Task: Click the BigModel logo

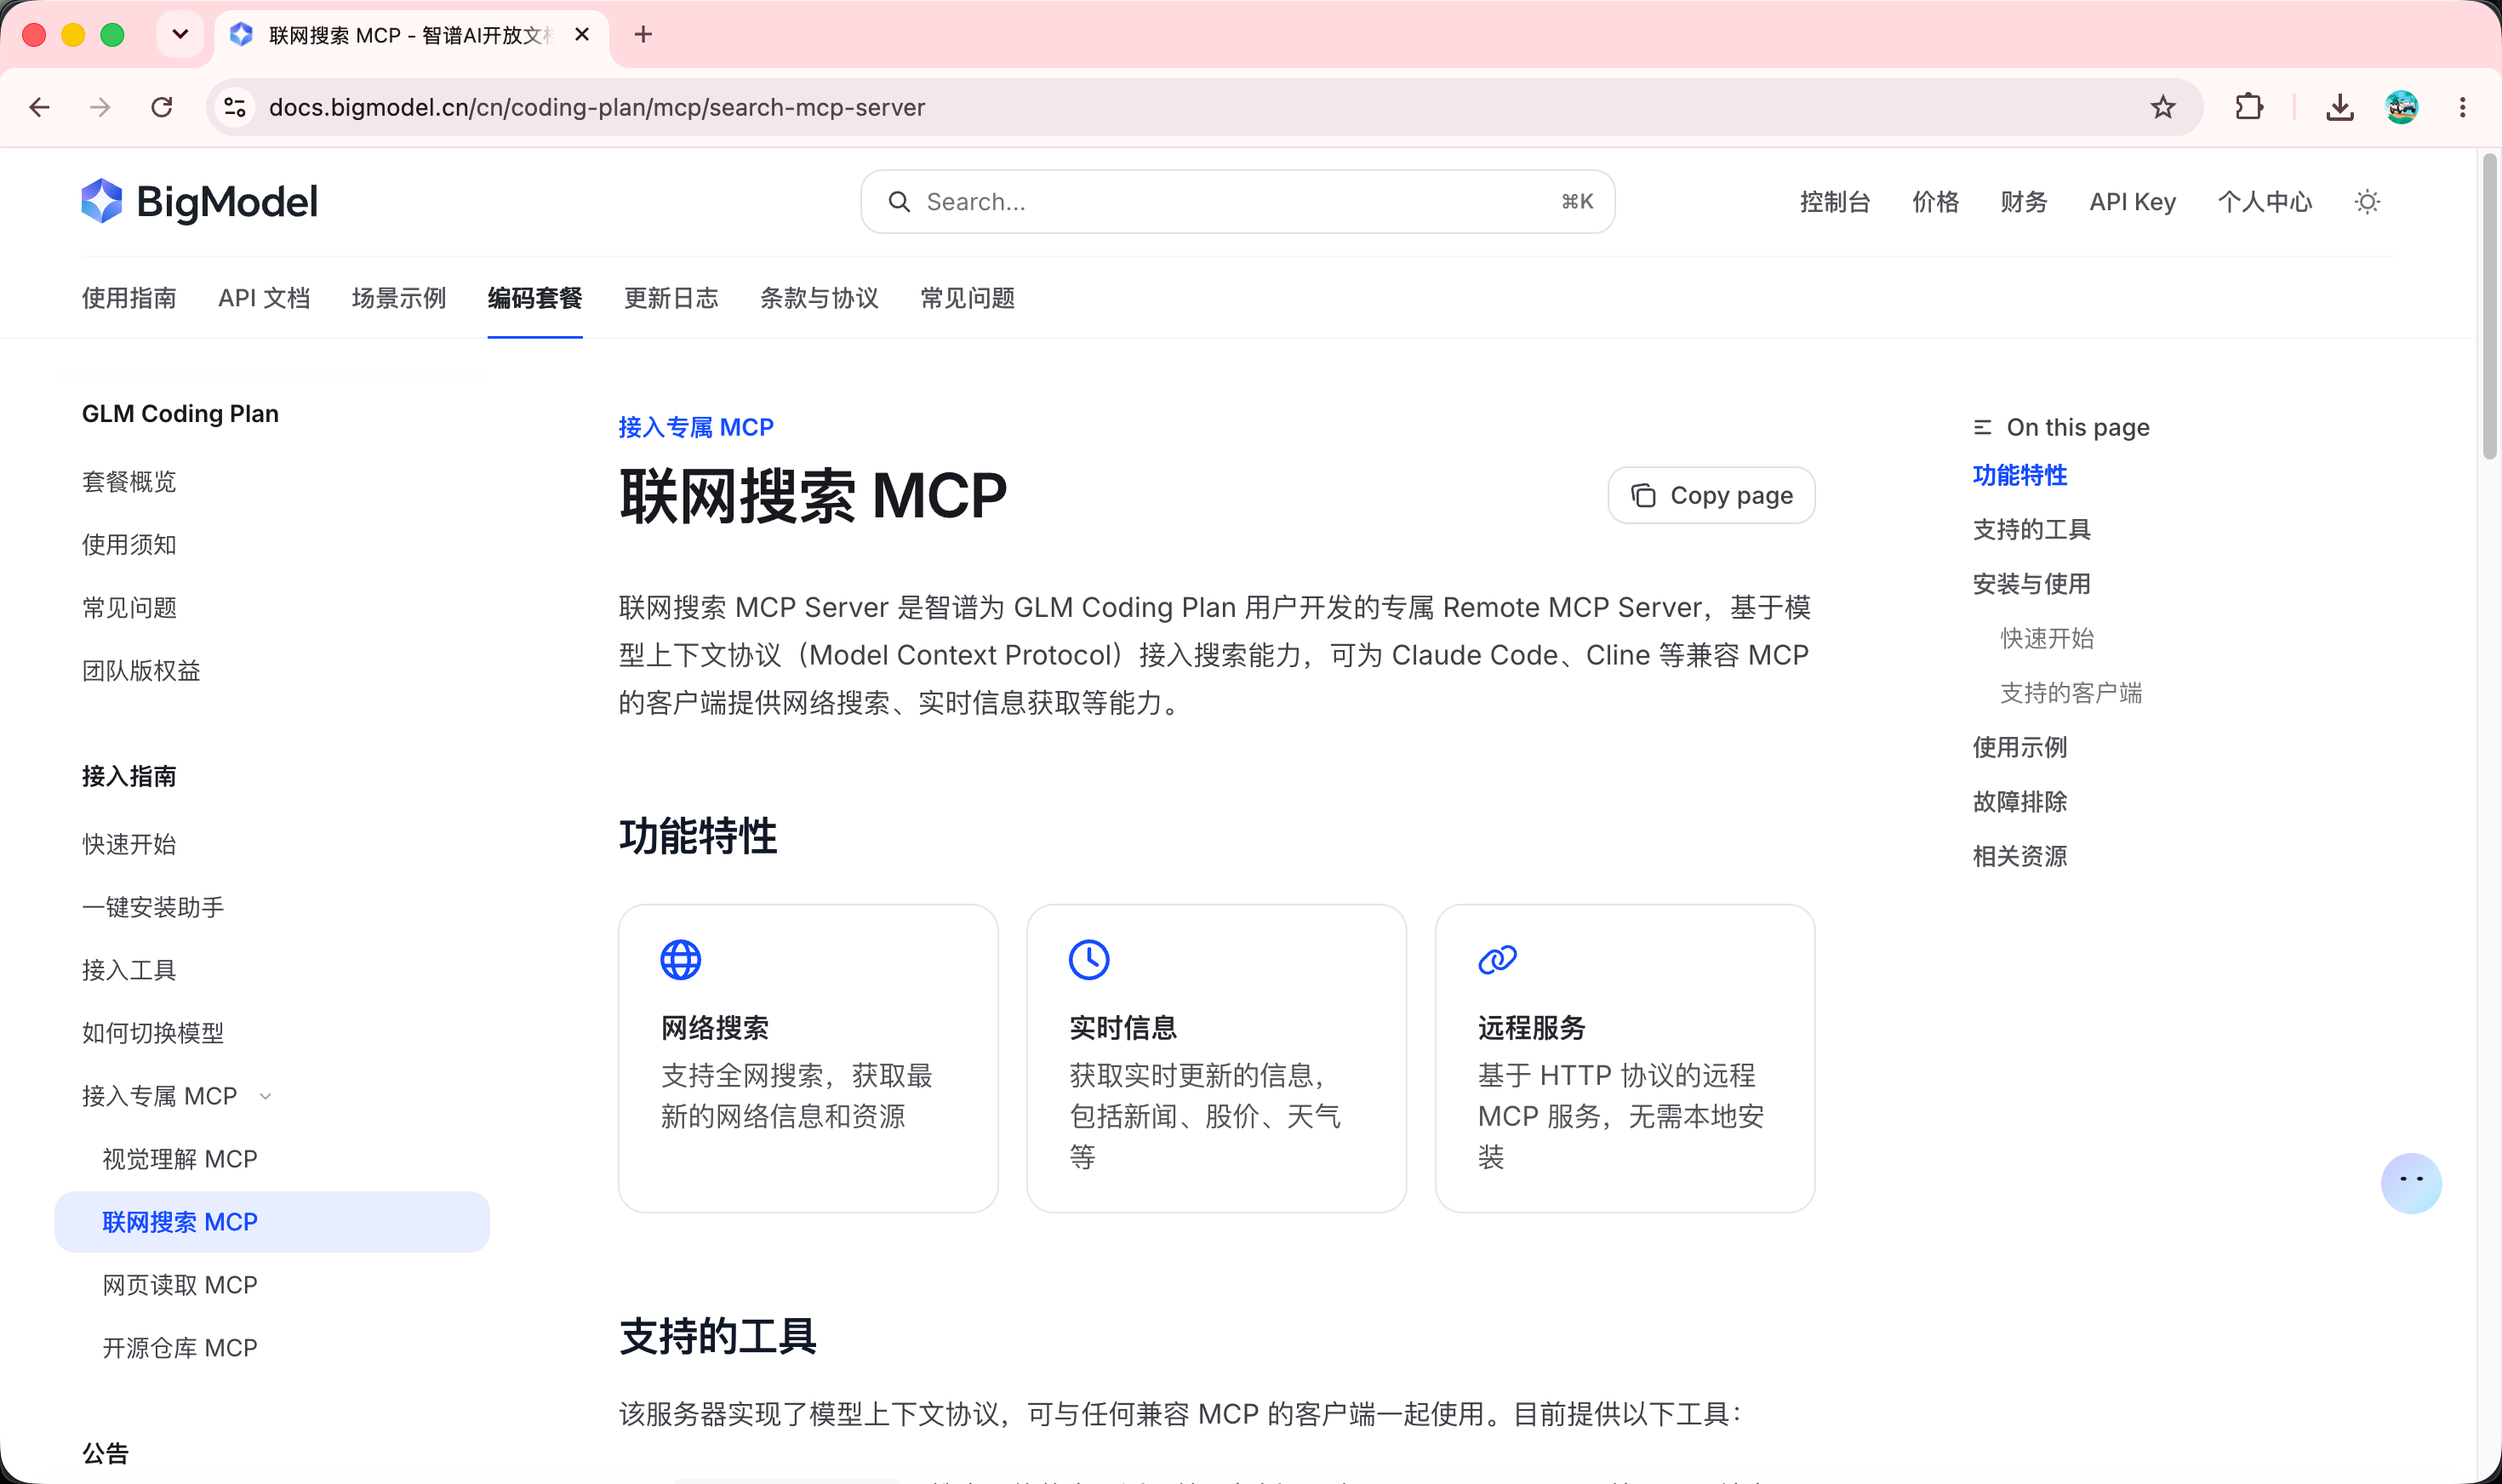Action: pos(200,202)
